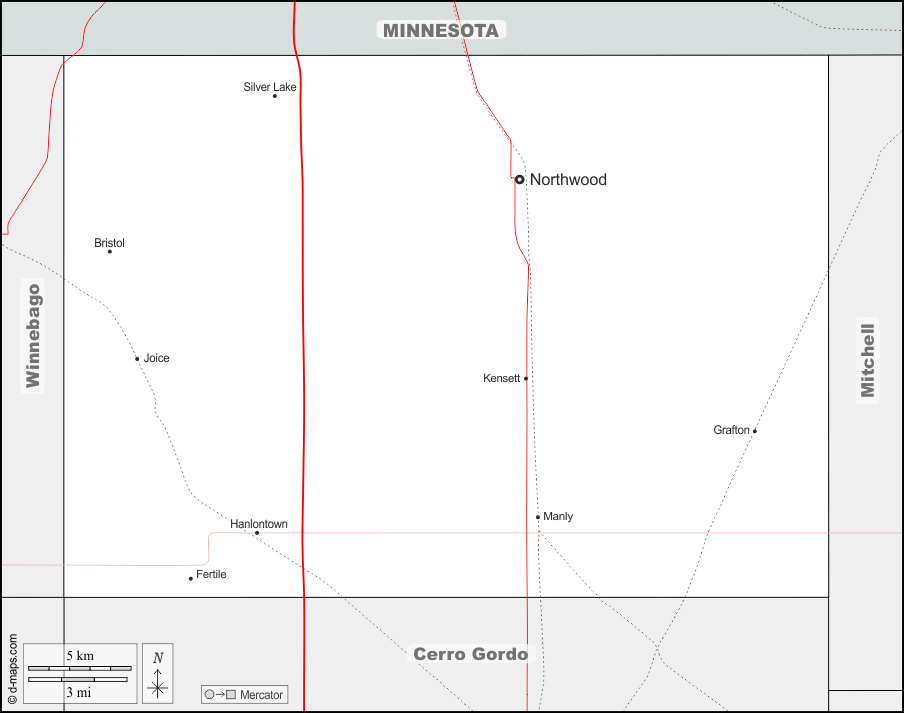Select the Joice town dot marker
The height and width of the screenshot is (713, 904).
137,358
